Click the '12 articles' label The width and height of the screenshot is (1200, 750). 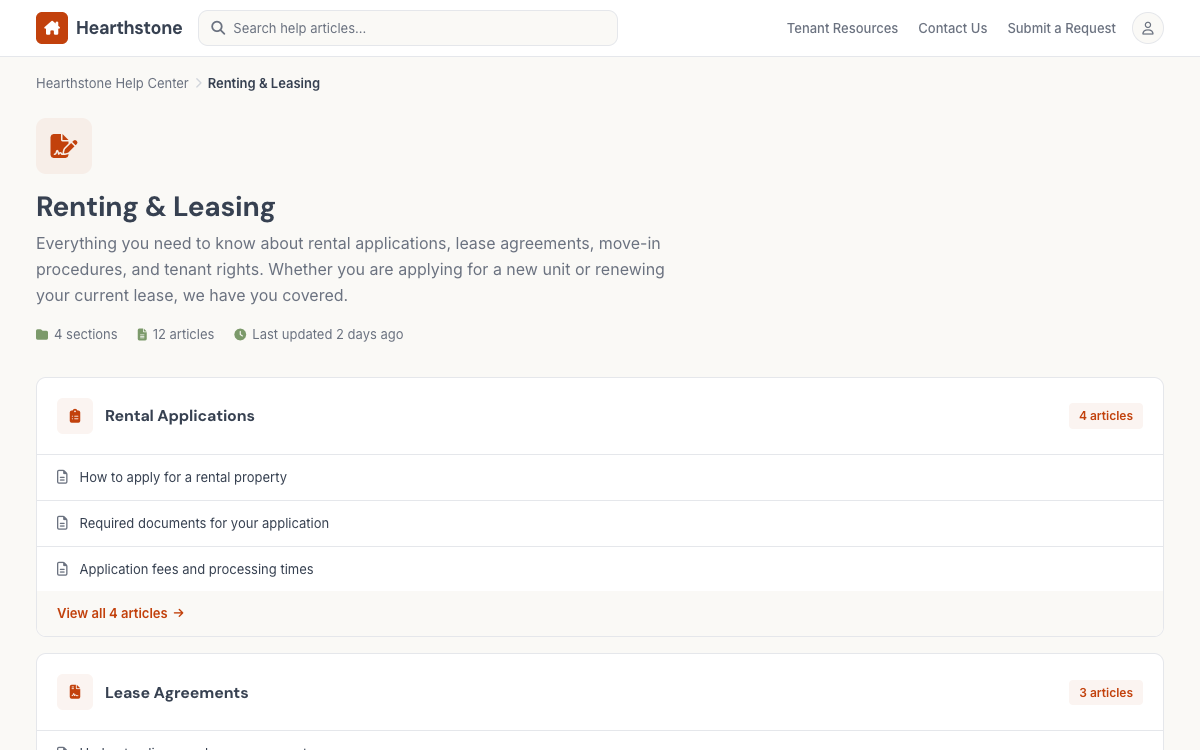pyautogui.click(x=184, y=335)
